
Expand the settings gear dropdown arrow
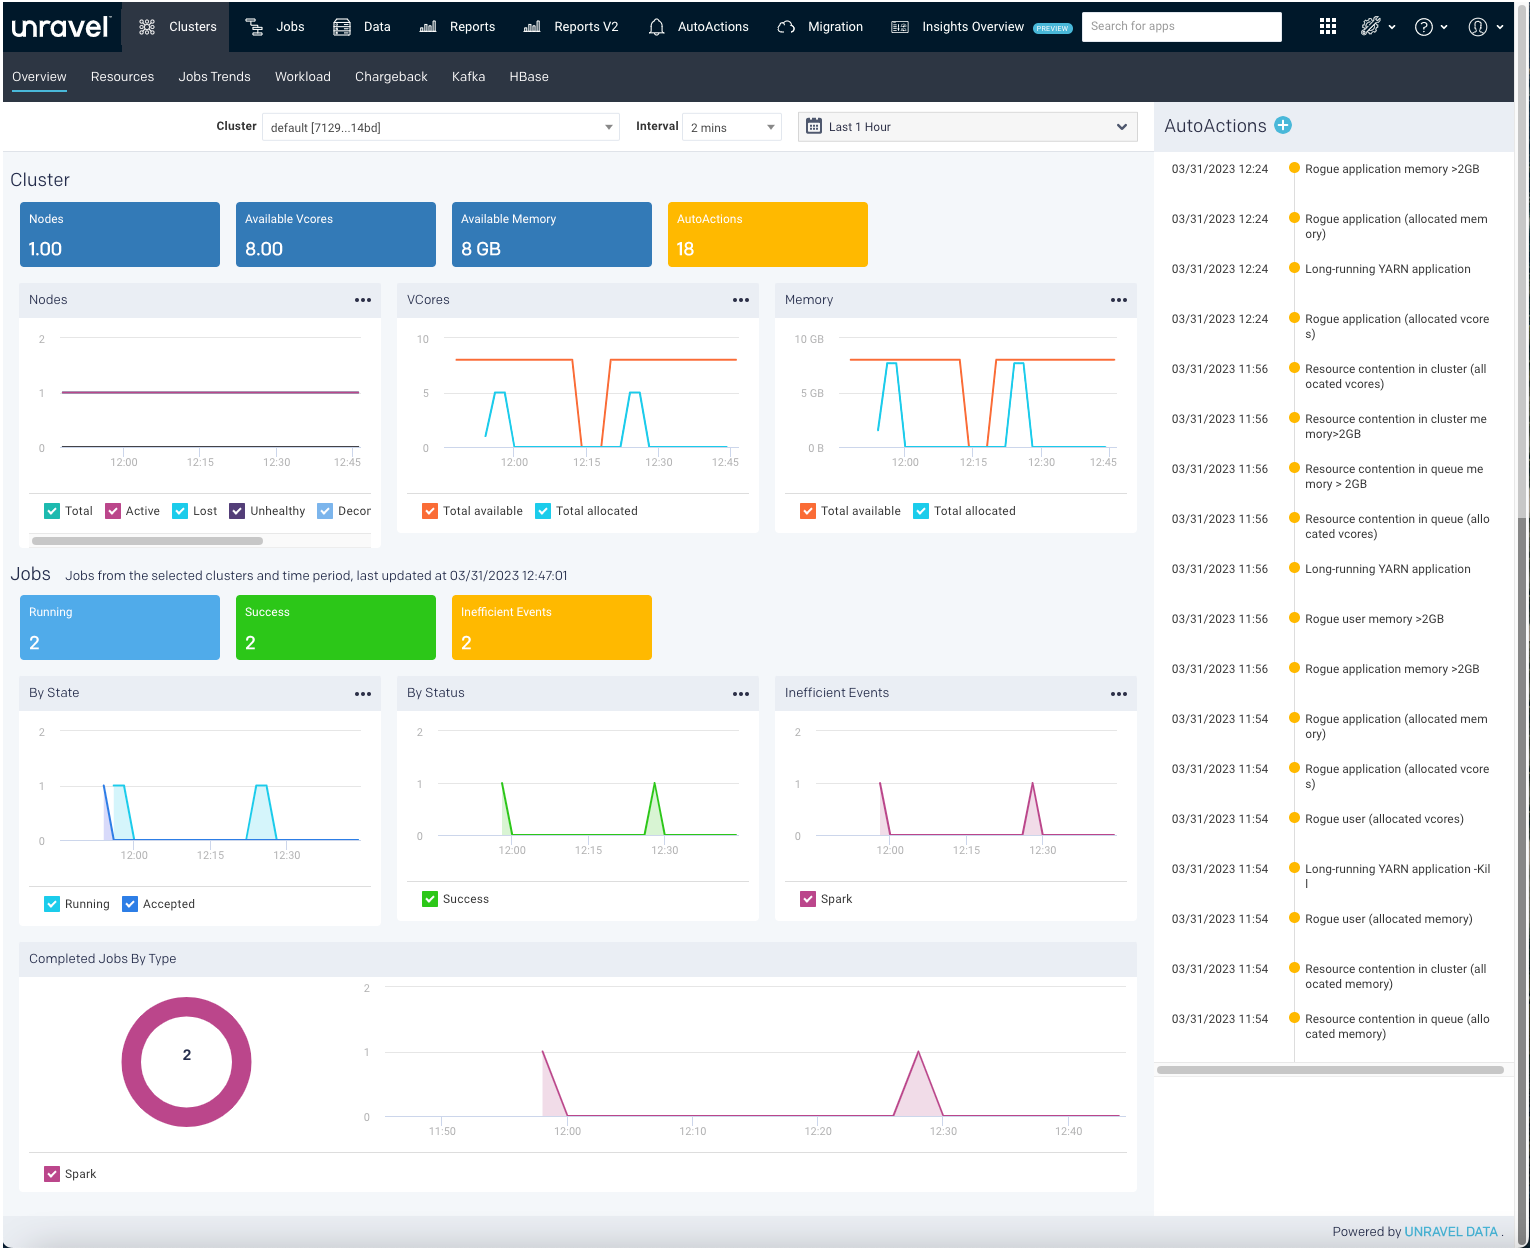click(x=1392, y=28)
